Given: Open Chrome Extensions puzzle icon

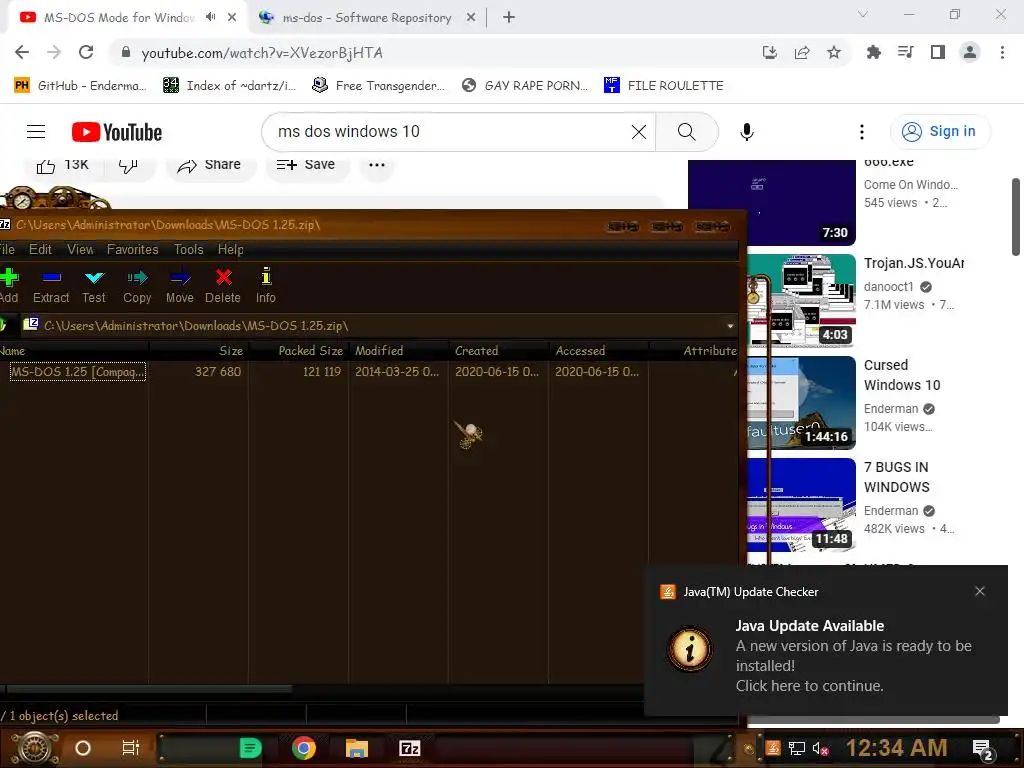Looking at the screenshot, I should (873, 52).
